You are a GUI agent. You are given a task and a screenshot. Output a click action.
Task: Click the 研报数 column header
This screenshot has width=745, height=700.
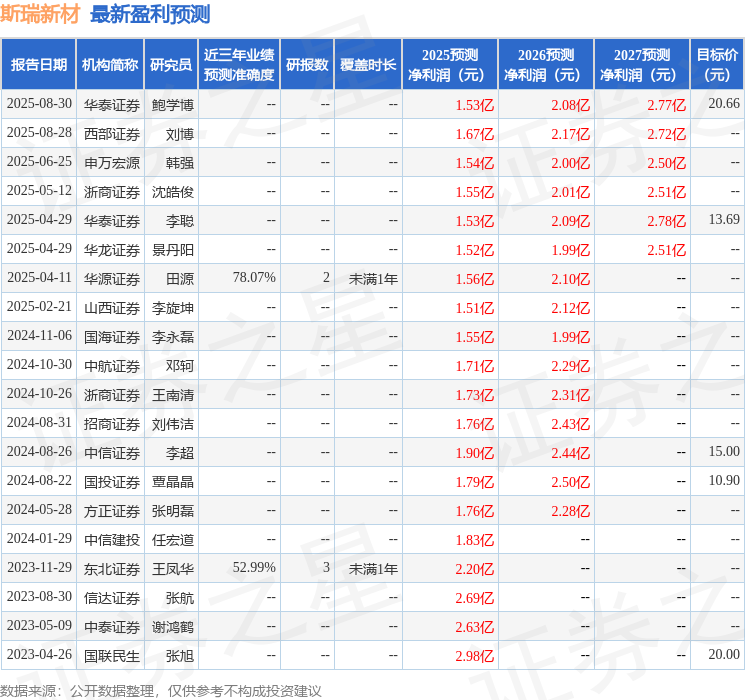pos(307,65)
